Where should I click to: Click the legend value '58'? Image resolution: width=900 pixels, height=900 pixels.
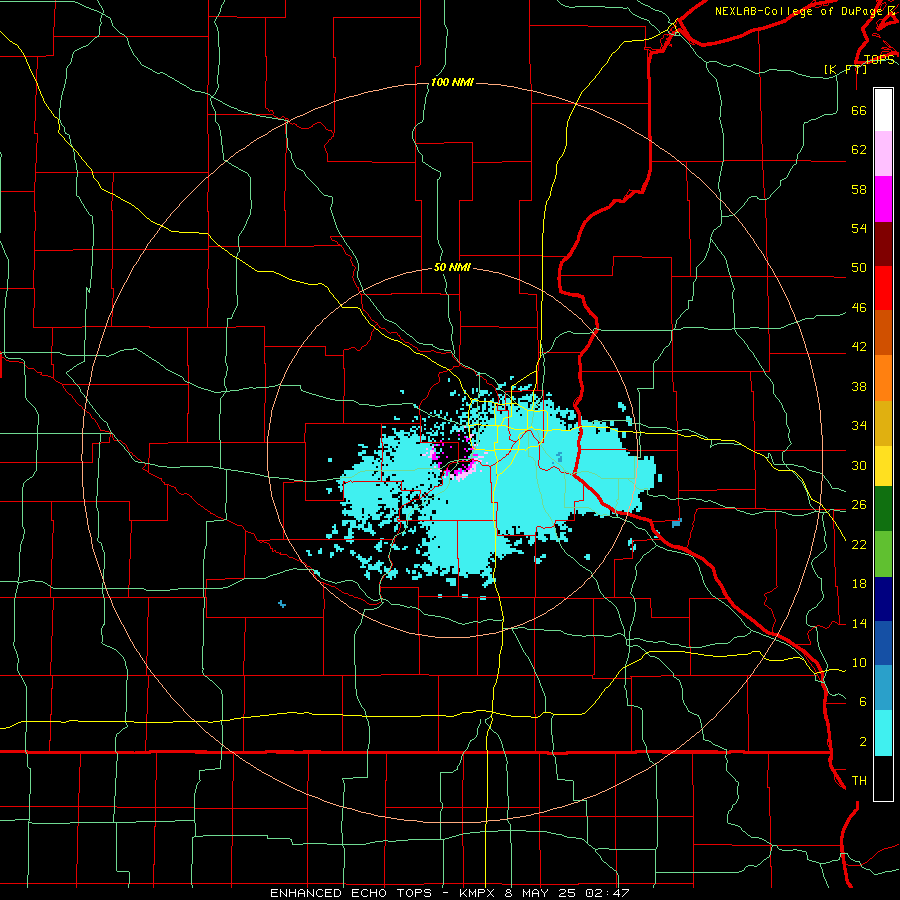[859, 189]
